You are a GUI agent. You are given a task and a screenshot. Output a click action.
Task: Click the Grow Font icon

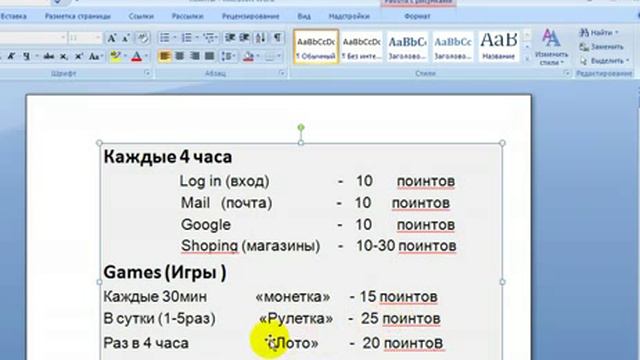pyautogui.click(x=111, y=38)
